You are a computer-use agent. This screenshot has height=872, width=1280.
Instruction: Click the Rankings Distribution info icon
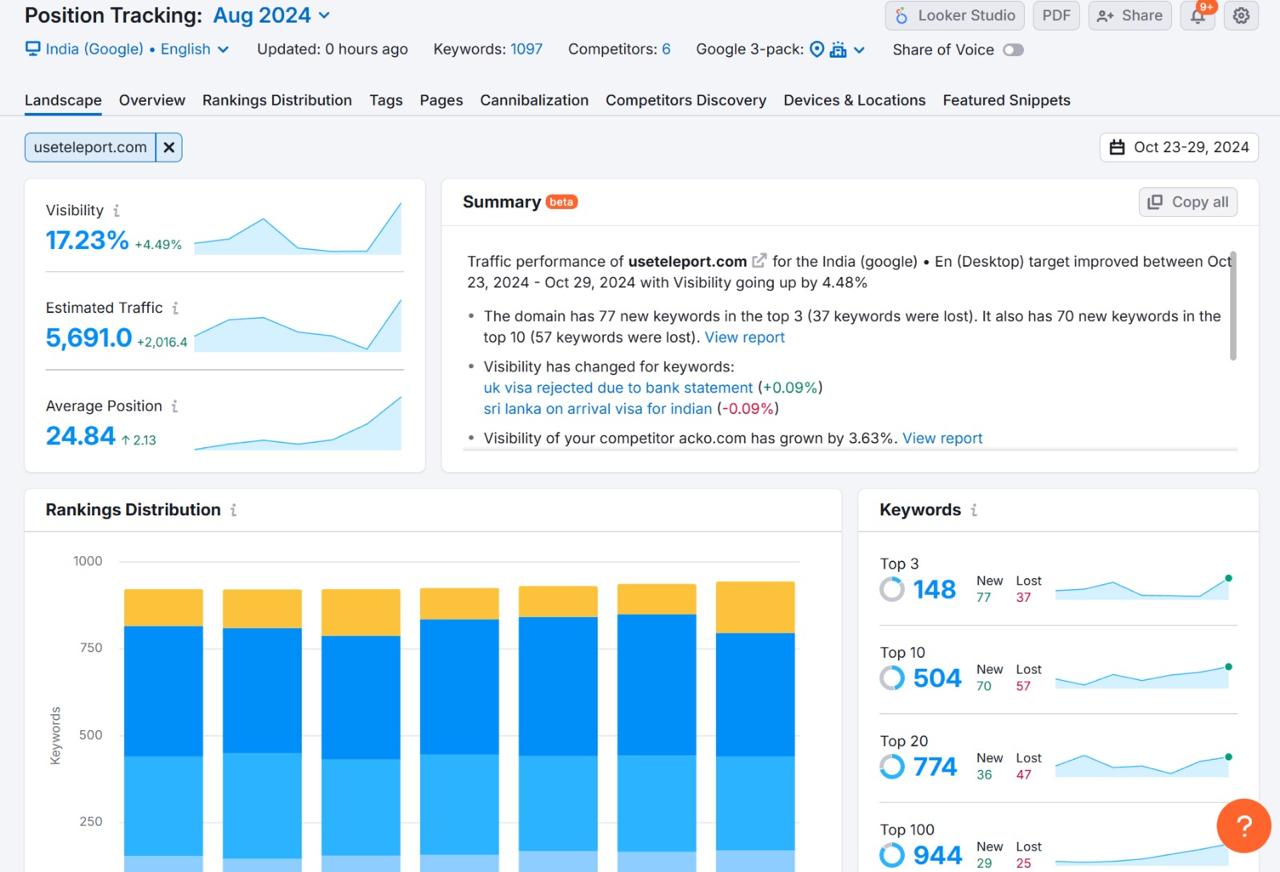point(233,510)
